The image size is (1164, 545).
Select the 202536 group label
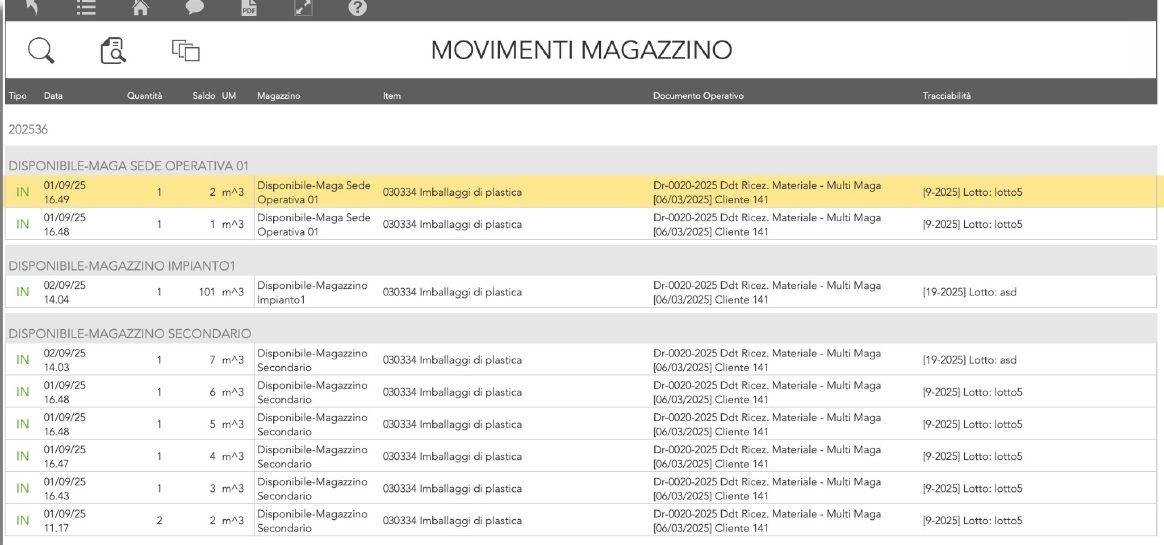tap(28, 129)
